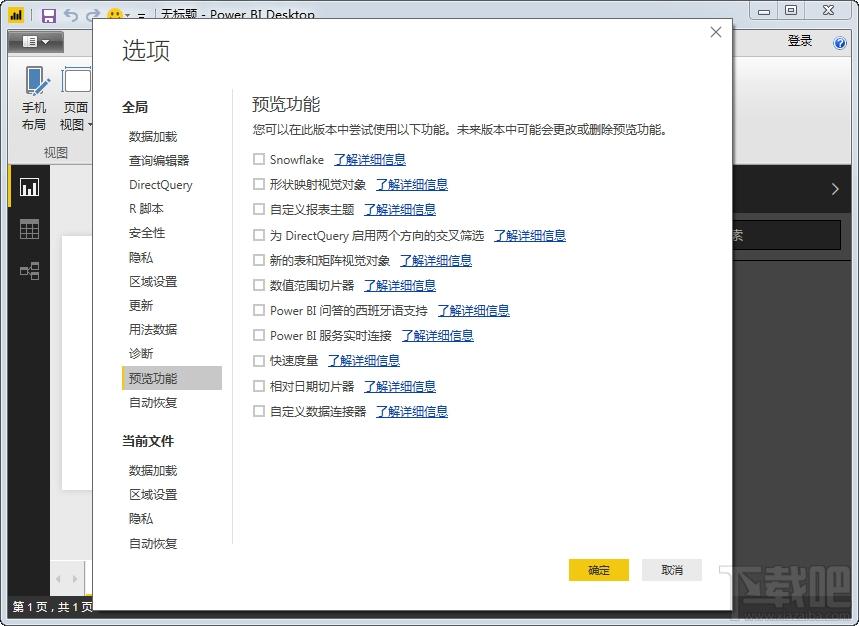Select 隐私 under 当前文件
Image resolution: width=859 pixels, height=626 pixels.
tap(141, 518)
